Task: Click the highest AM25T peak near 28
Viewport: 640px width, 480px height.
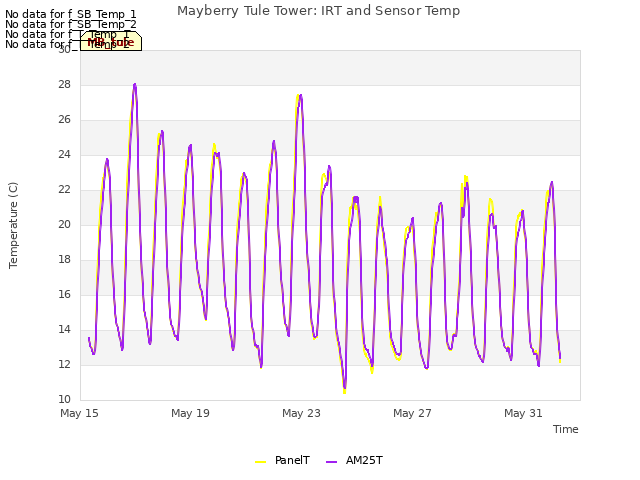Action: 135,84
